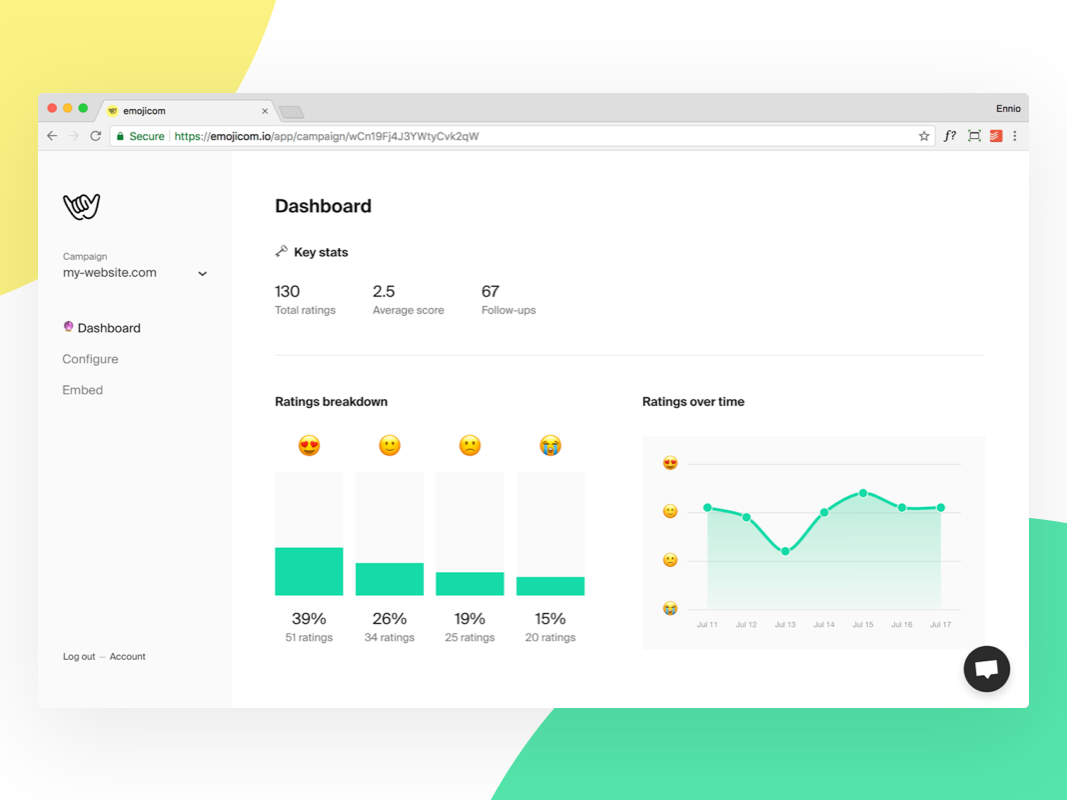Select the heart-eyes emoji in ratings breakdown

(309, 446)
